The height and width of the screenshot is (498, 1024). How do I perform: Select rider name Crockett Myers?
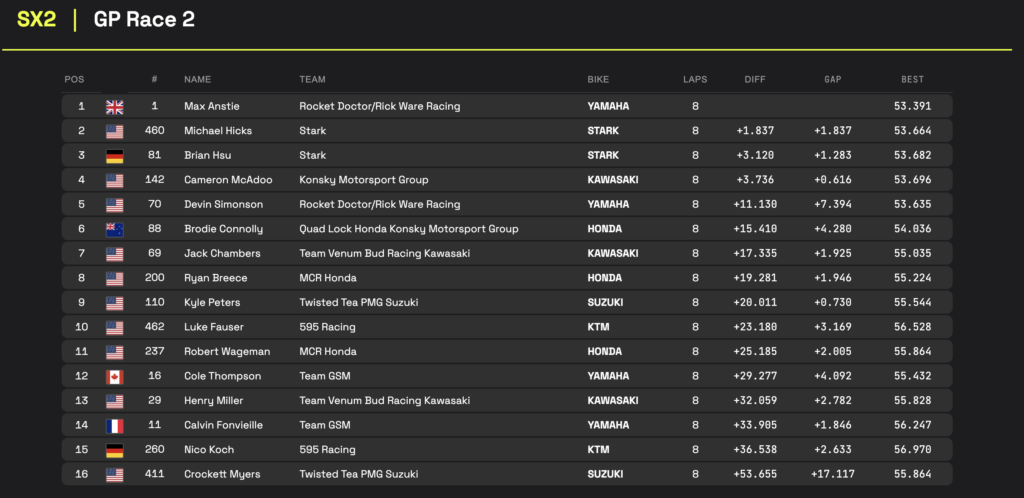click(x=223, y=475)
